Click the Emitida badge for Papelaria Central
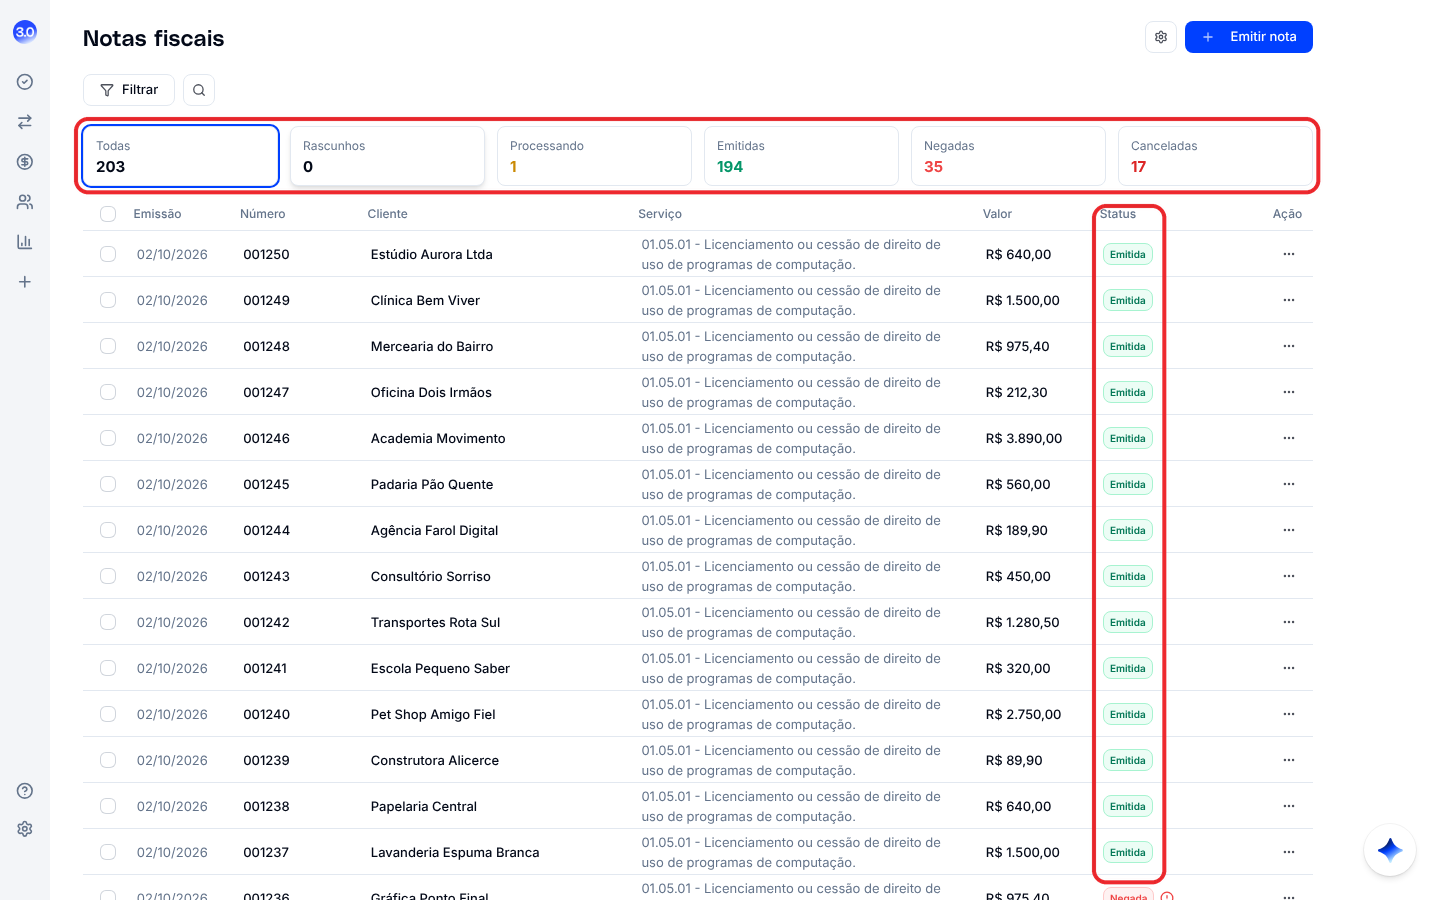1440x900 pixels. coord(1128,806)
